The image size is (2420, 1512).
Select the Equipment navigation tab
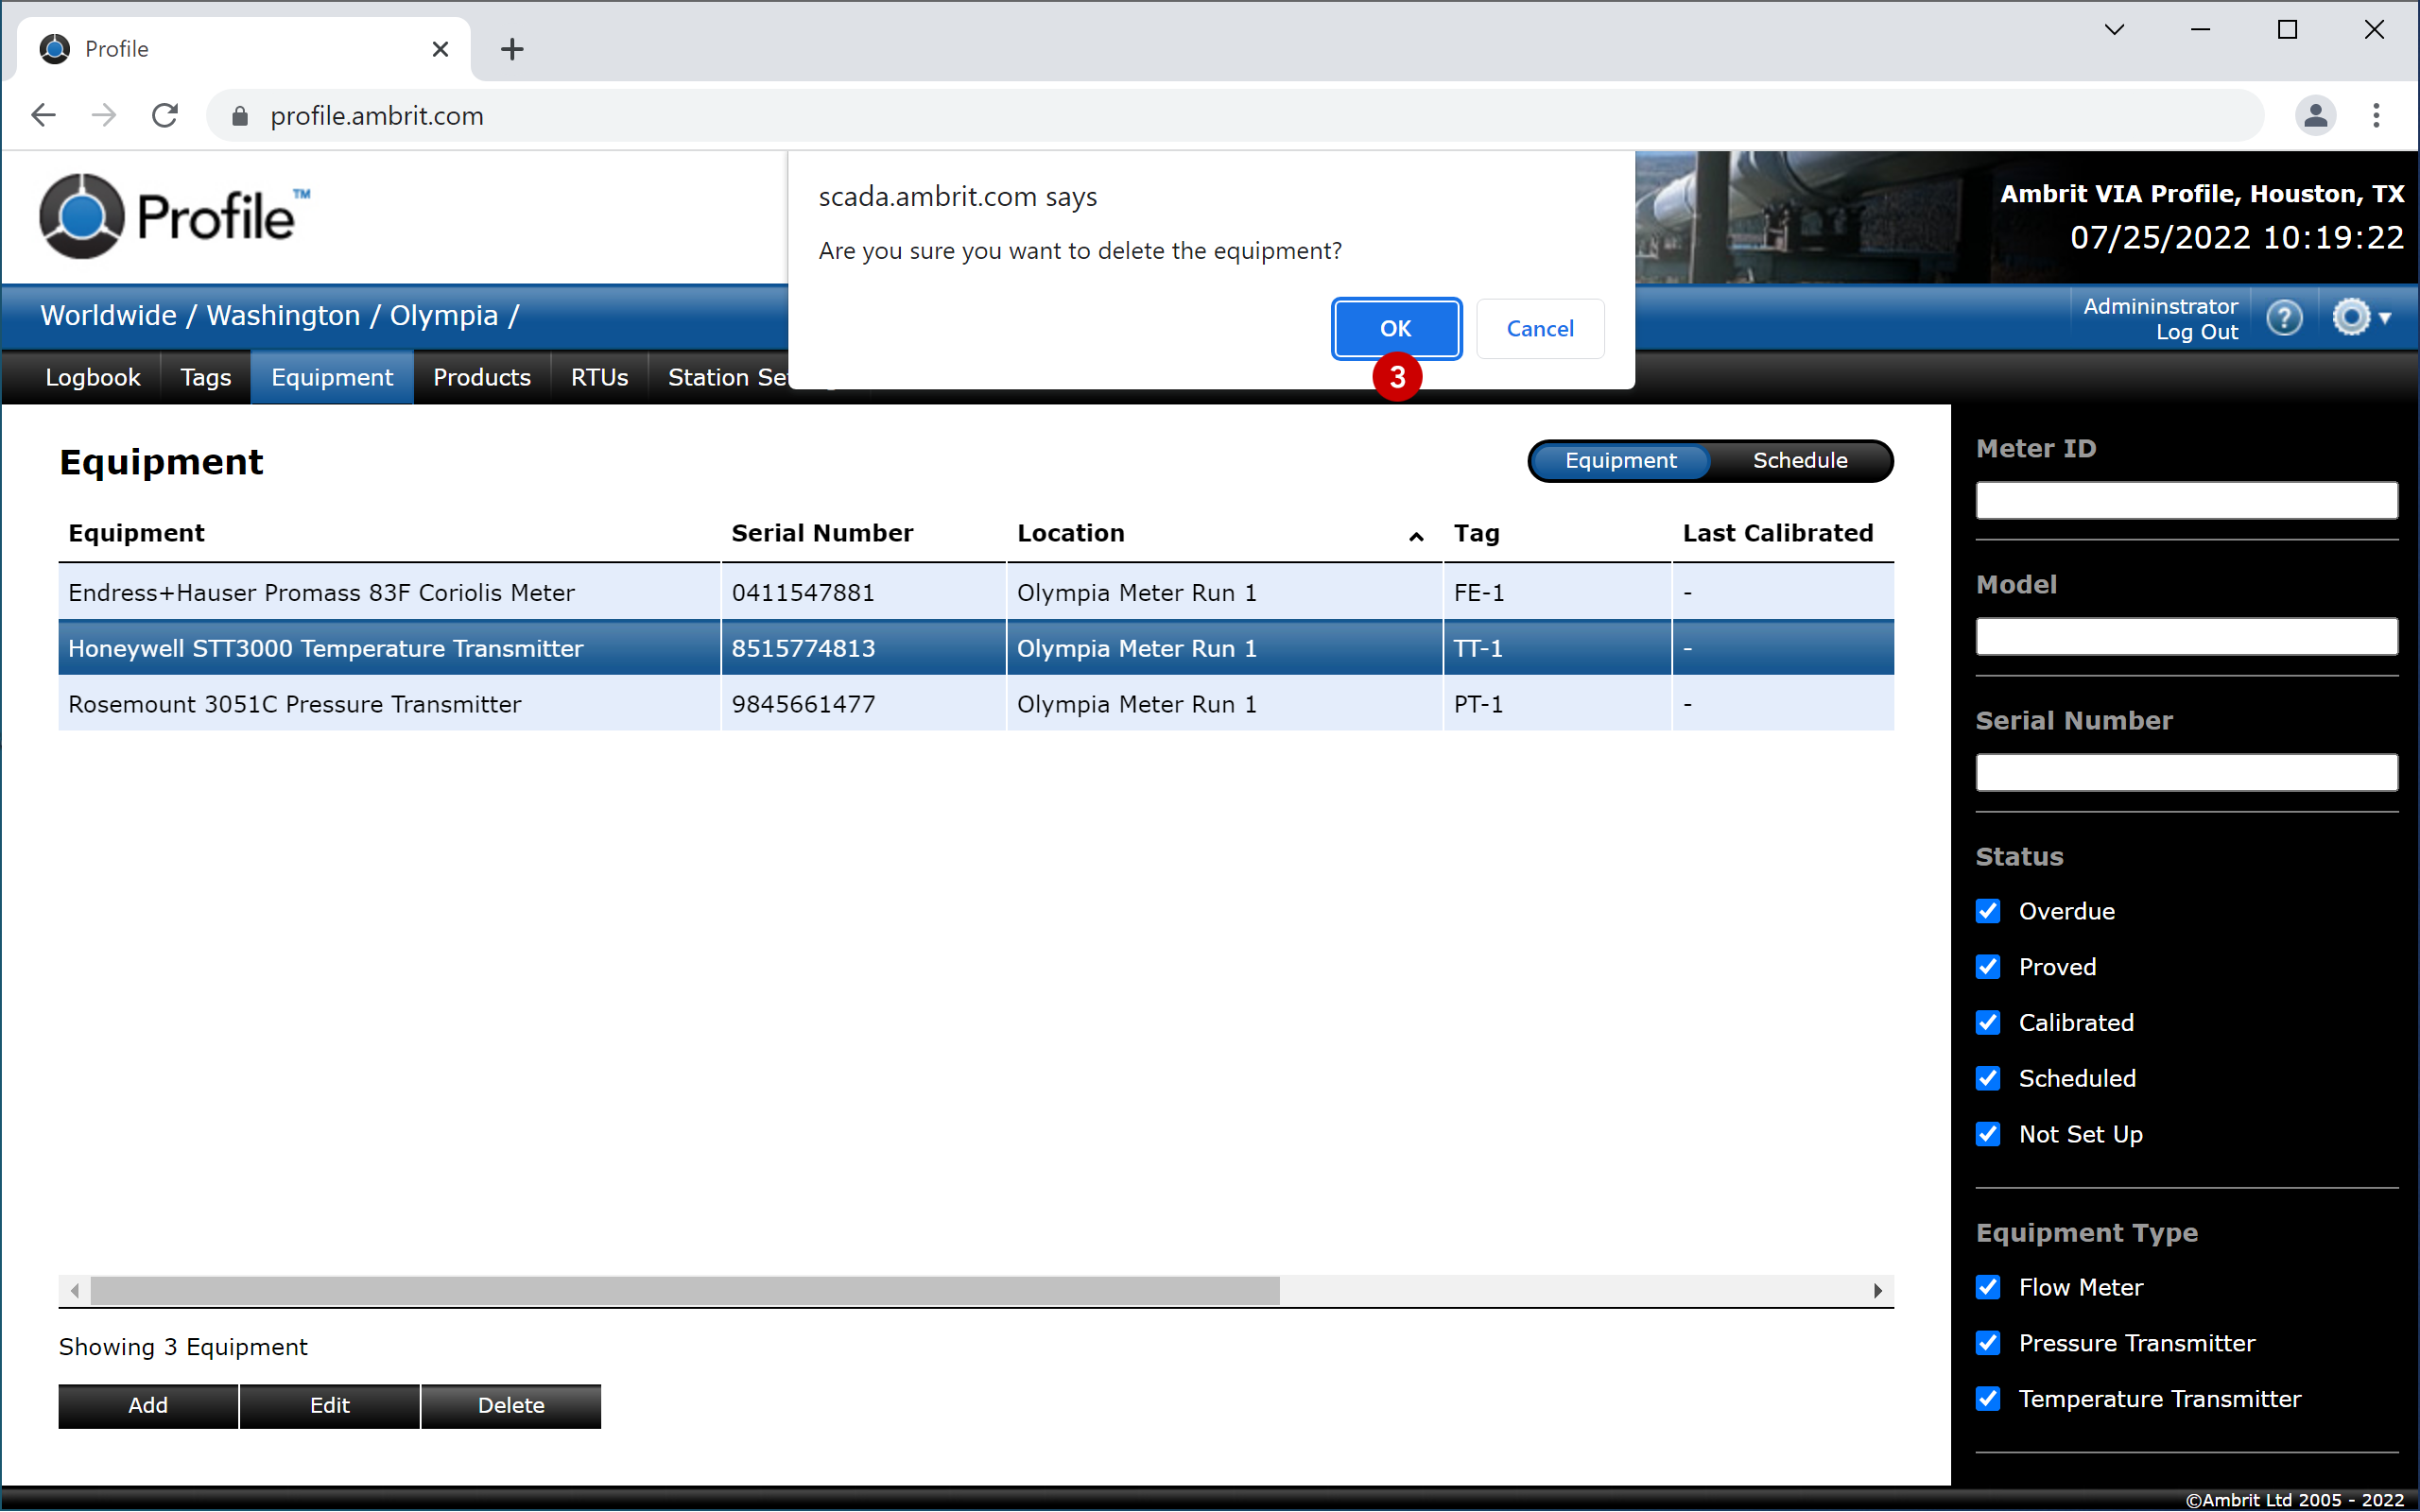[332, 377]
